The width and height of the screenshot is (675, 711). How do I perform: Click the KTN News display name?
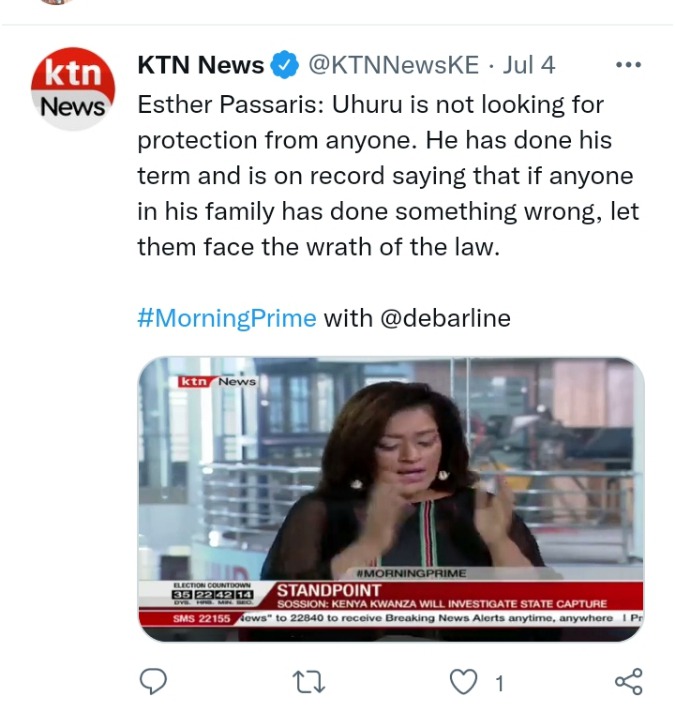[200, 65]
